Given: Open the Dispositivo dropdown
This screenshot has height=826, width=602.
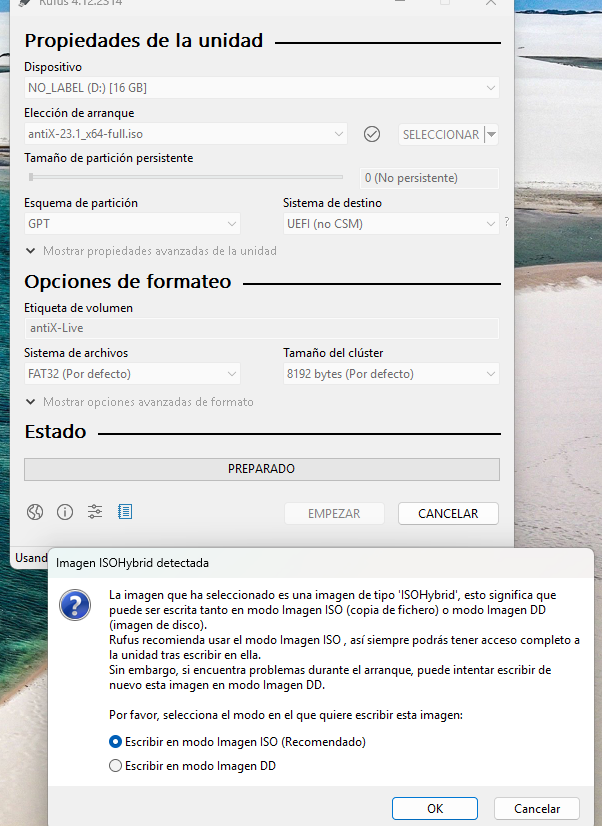Looking at the screenshot, I should pos(261,88).
